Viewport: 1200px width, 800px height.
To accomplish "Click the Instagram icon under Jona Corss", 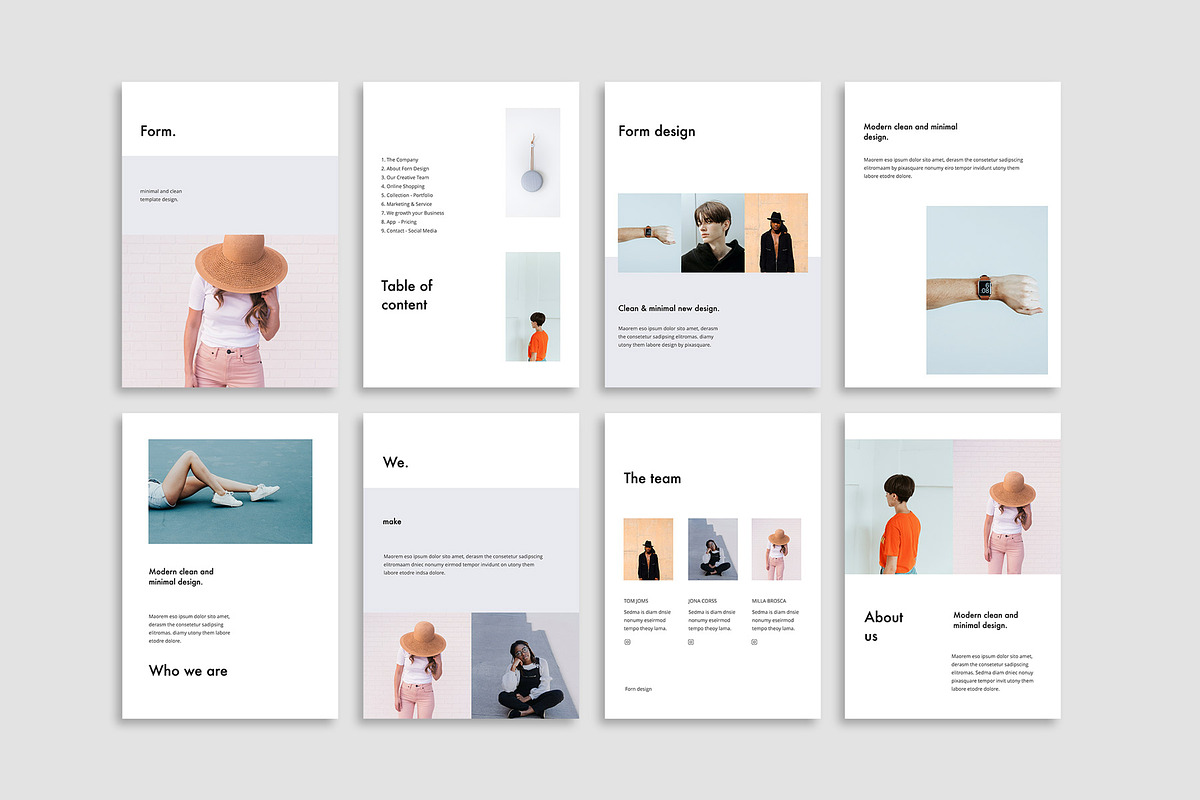I will (x=691, y=642).
